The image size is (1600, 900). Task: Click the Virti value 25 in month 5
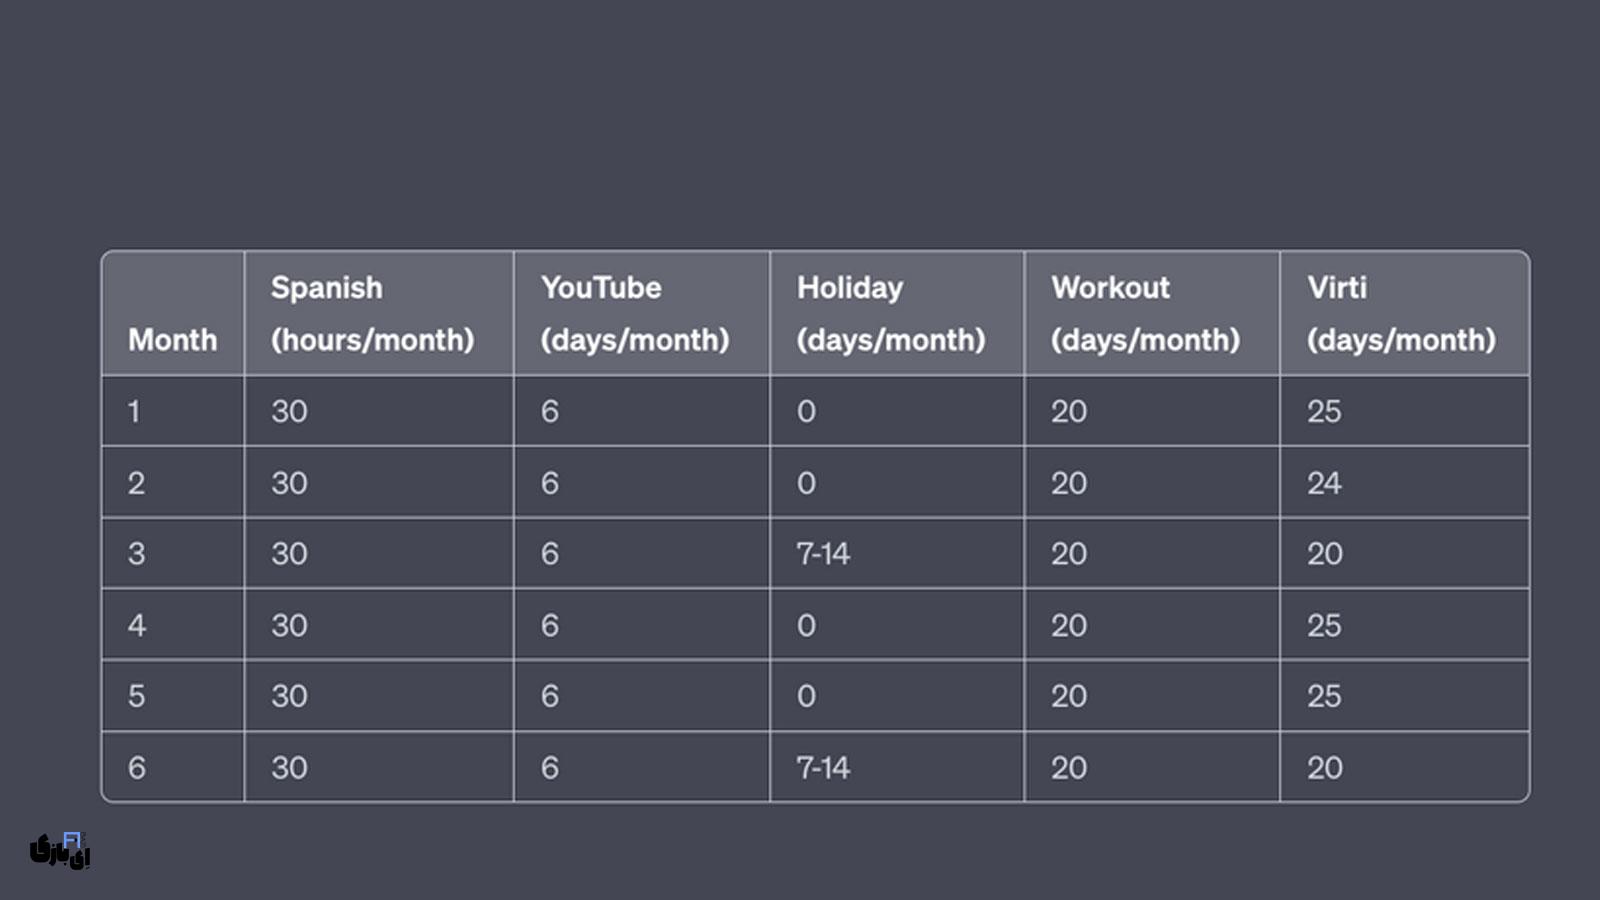1324,697
